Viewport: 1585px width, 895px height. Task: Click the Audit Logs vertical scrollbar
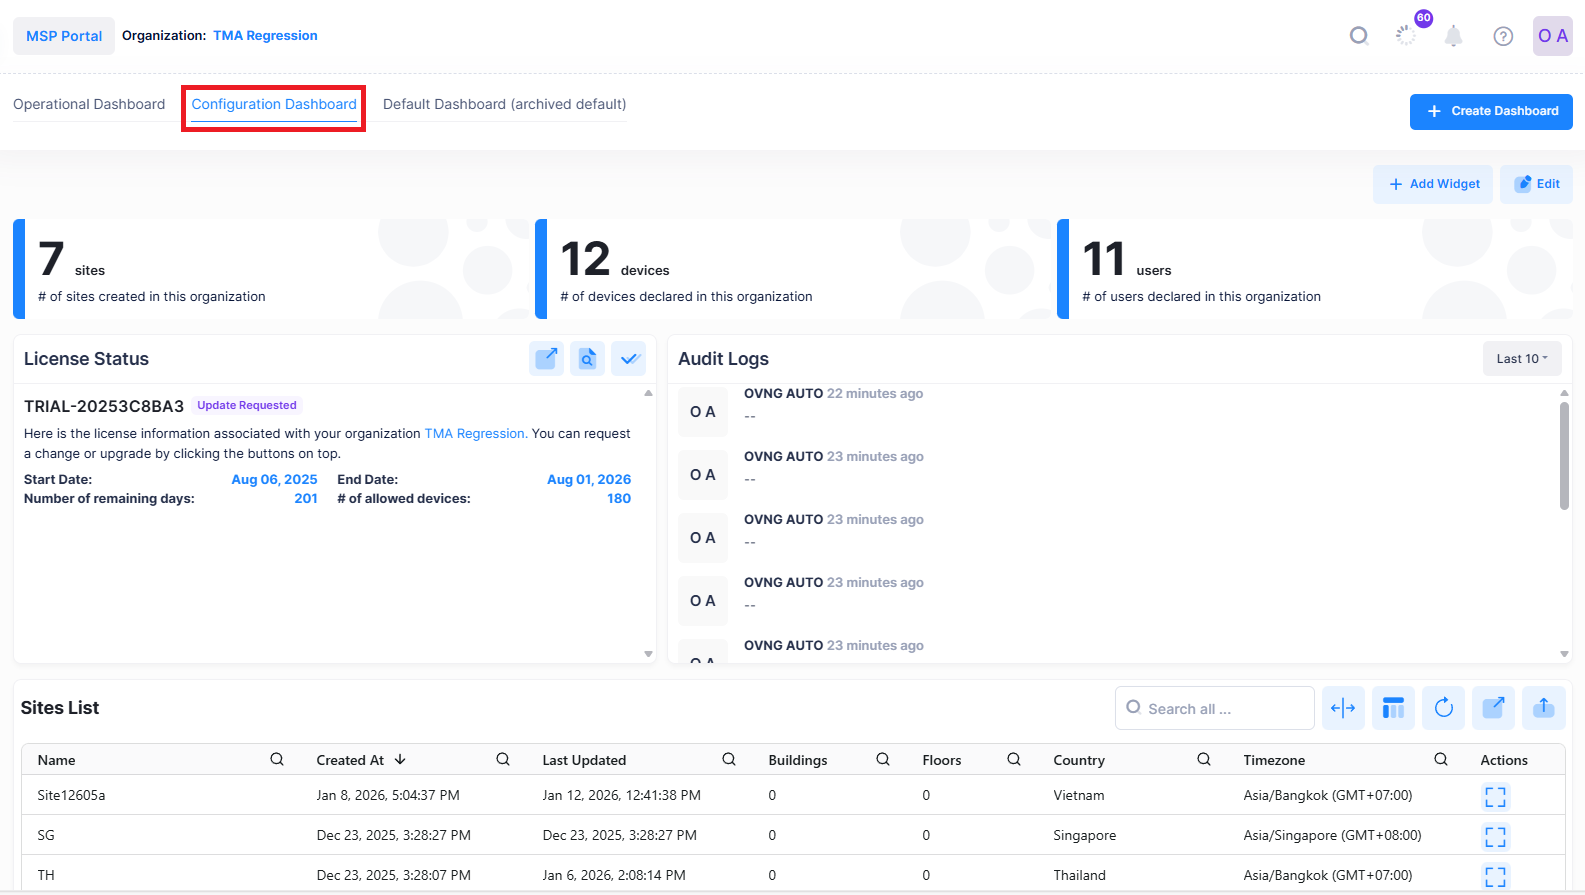coord(1564,455)
